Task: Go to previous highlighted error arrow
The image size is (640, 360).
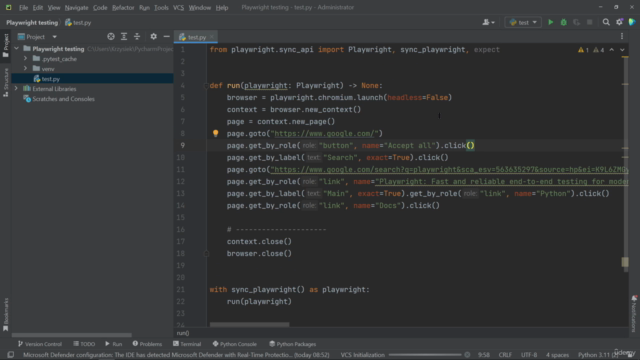Action: tap(611, 50)
